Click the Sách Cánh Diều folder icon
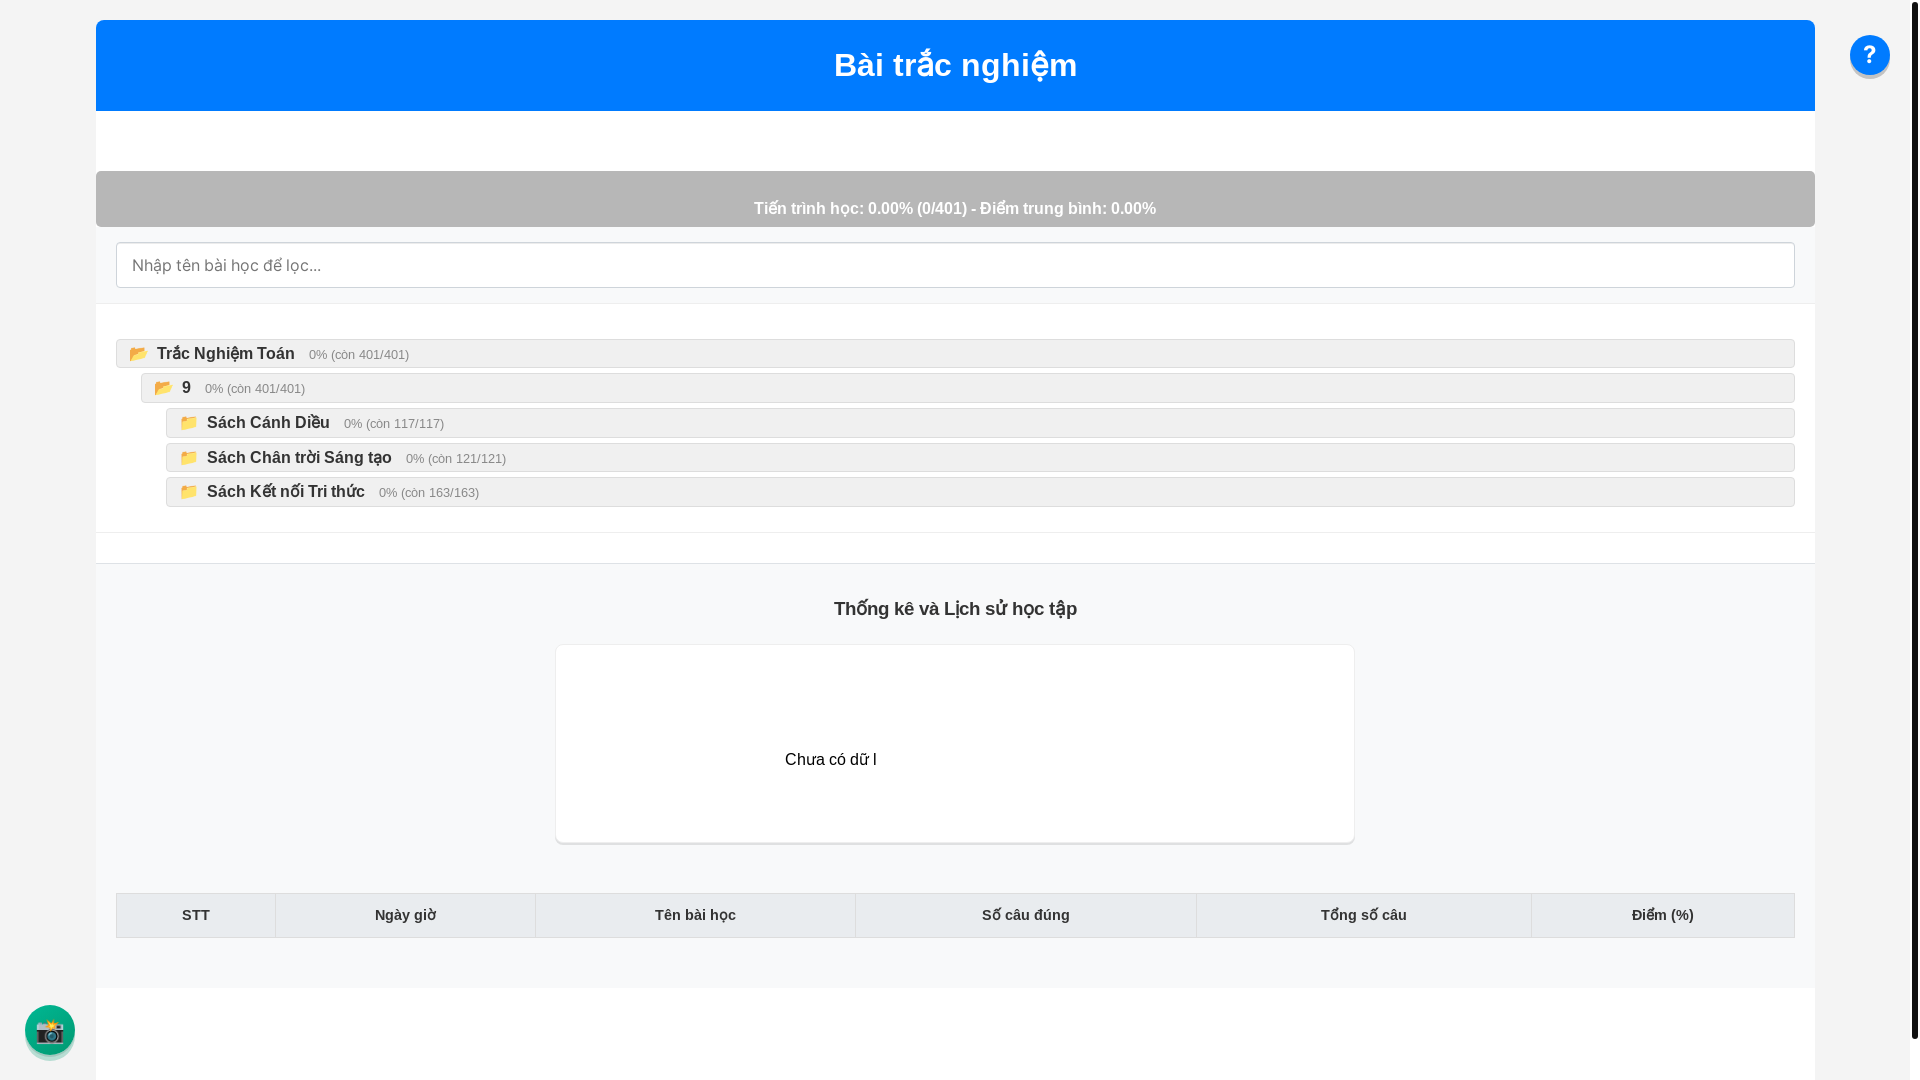The height and width of the screenshot is (1080, 1920). coord(188,423)
